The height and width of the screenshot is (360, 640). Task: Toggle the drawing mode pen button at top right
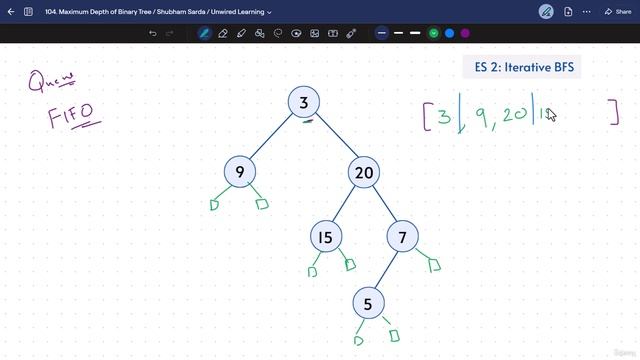546,12
